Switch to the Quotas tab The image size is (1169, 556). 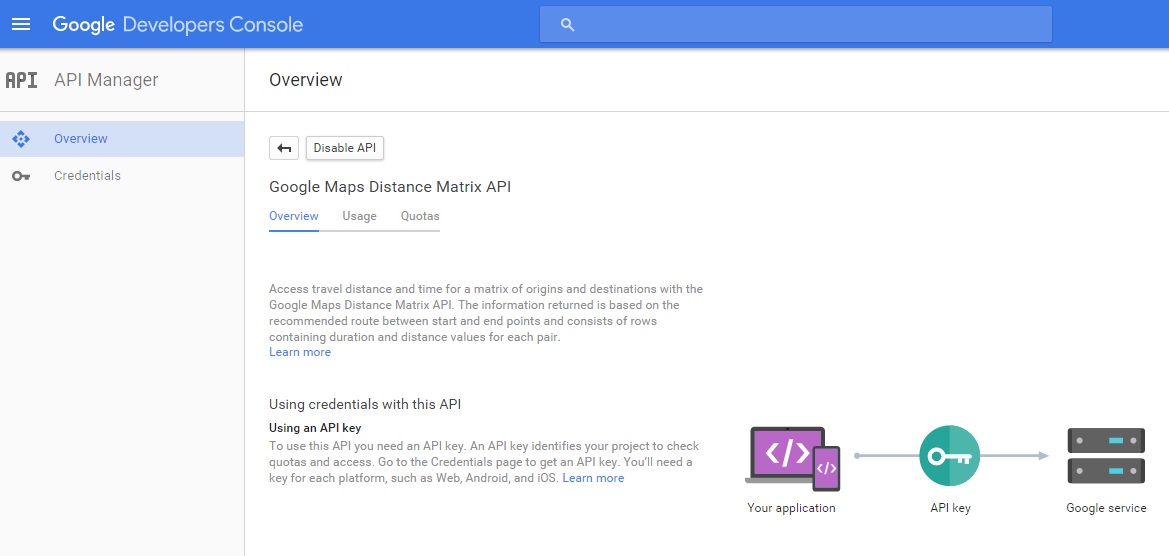(420, 216)
